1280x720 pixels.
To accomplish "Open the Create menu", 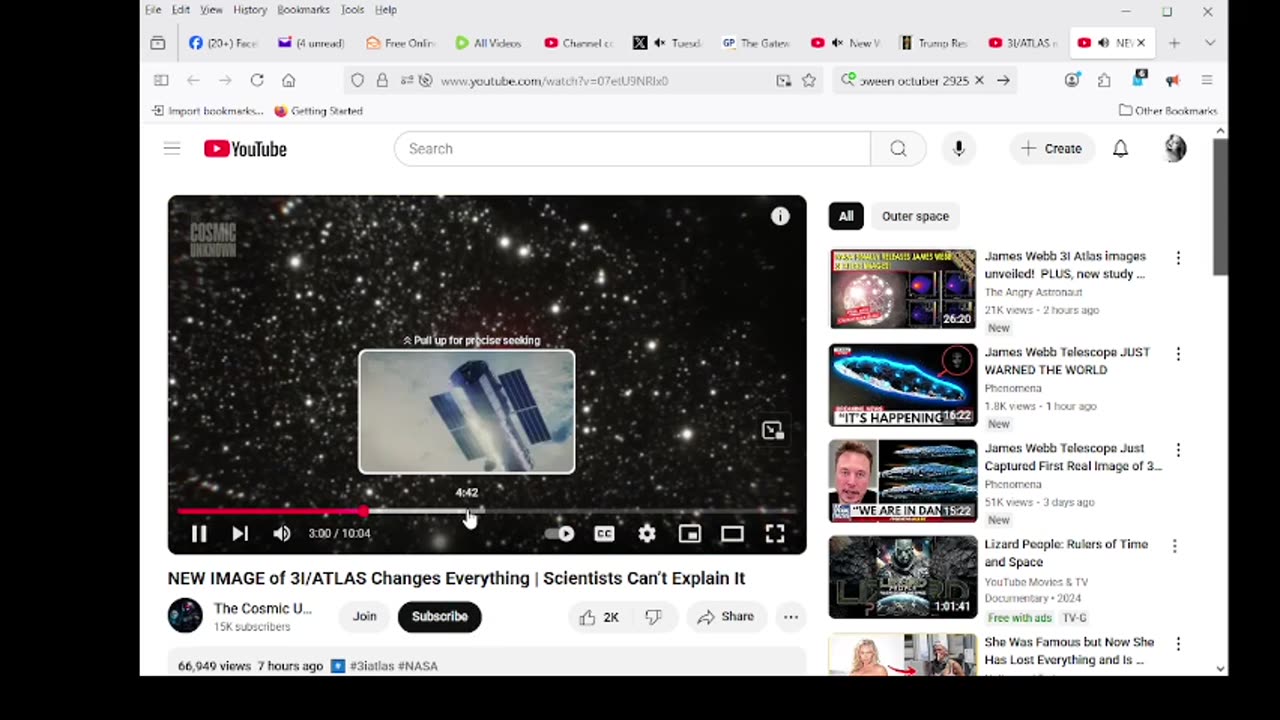I will tap(1051, 149).
